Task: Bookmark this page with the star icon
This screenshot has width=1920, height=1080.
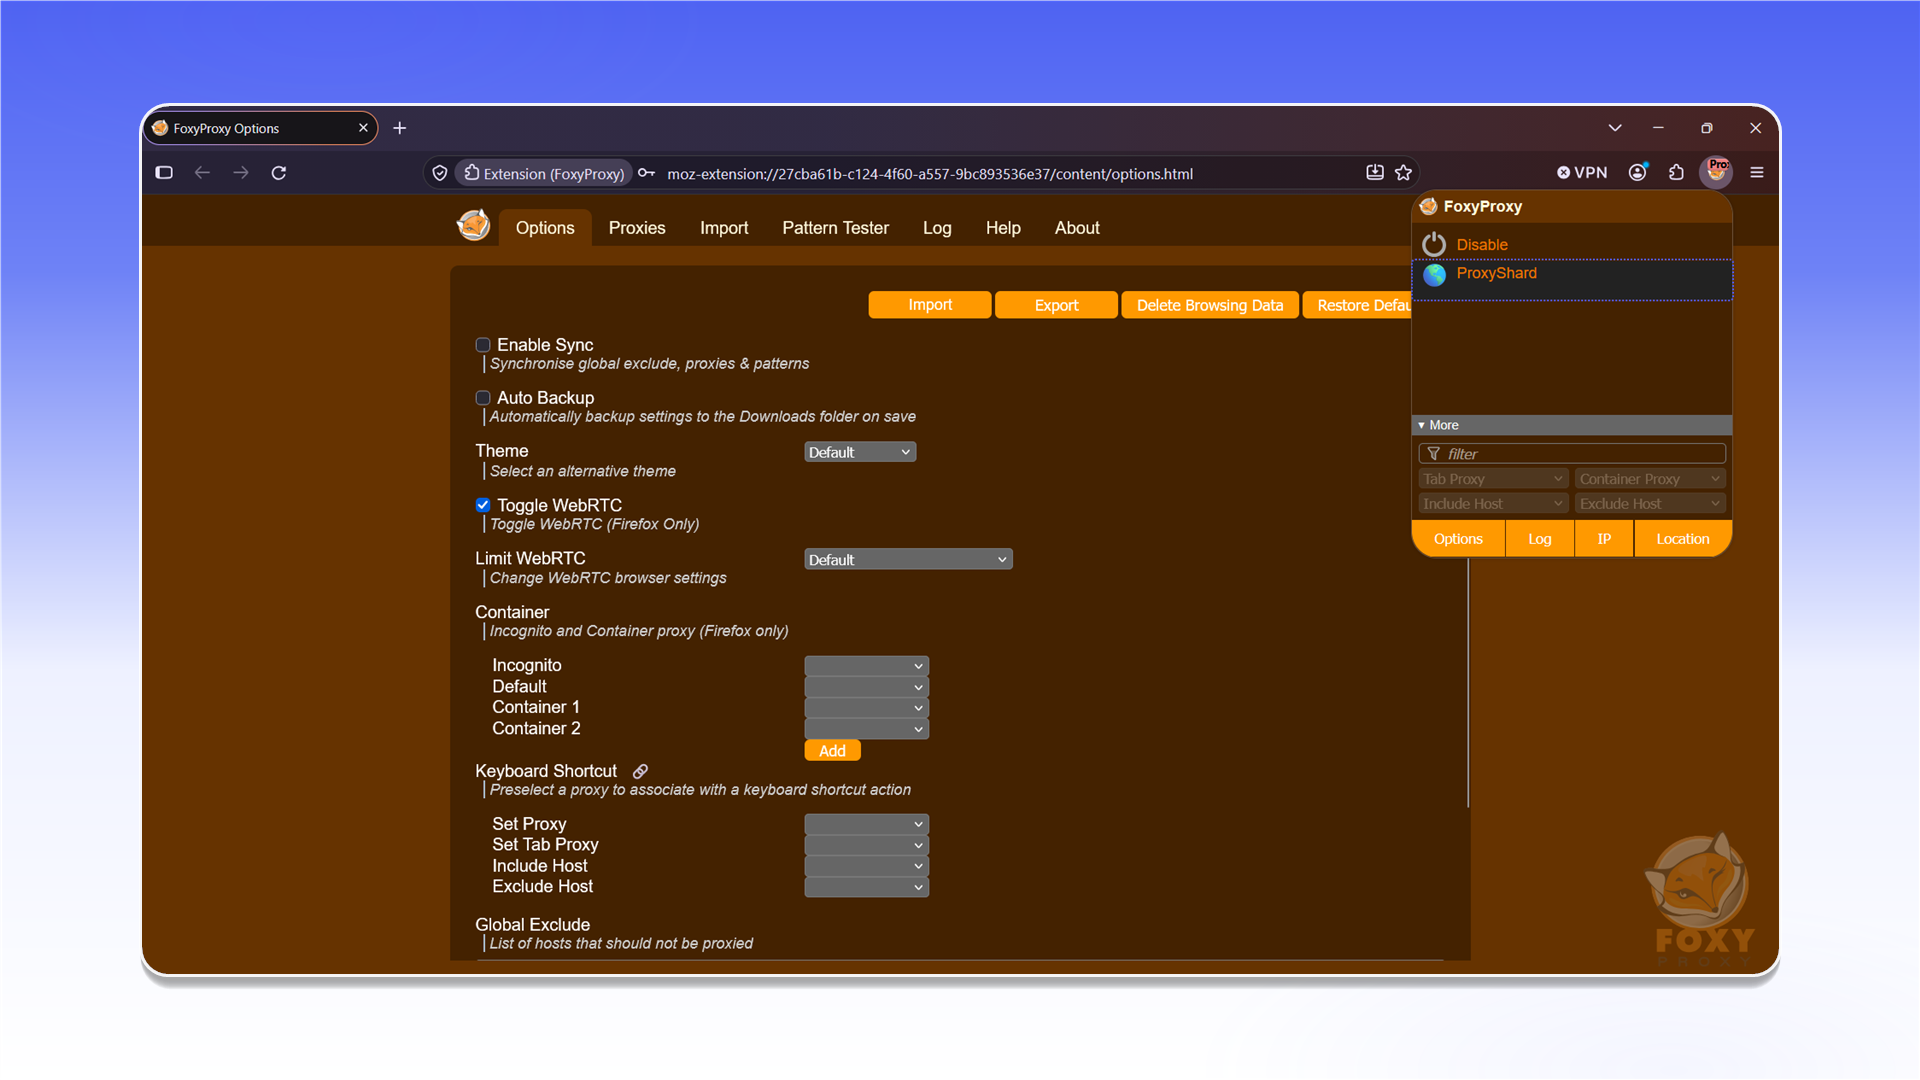Action: pyautogui.click(x=1403, y=173)
